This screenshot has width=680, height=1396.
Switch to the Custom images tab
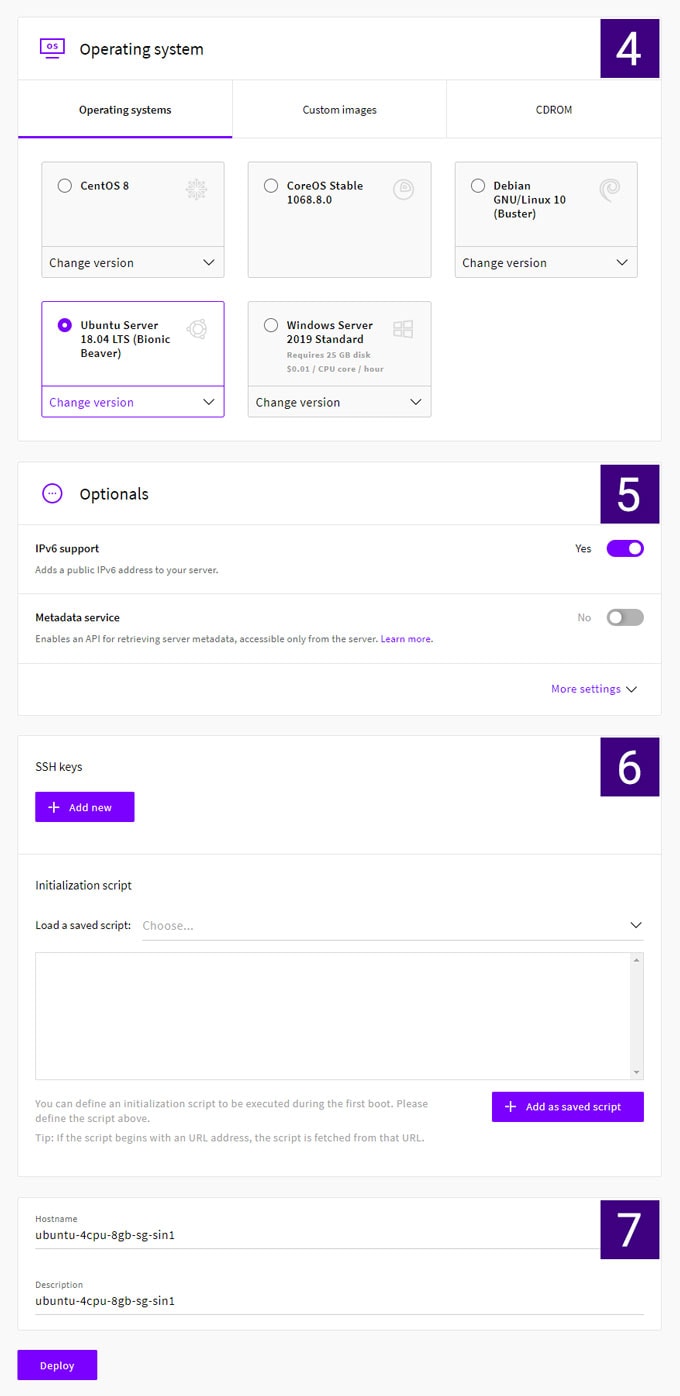(x=338, y=108)
